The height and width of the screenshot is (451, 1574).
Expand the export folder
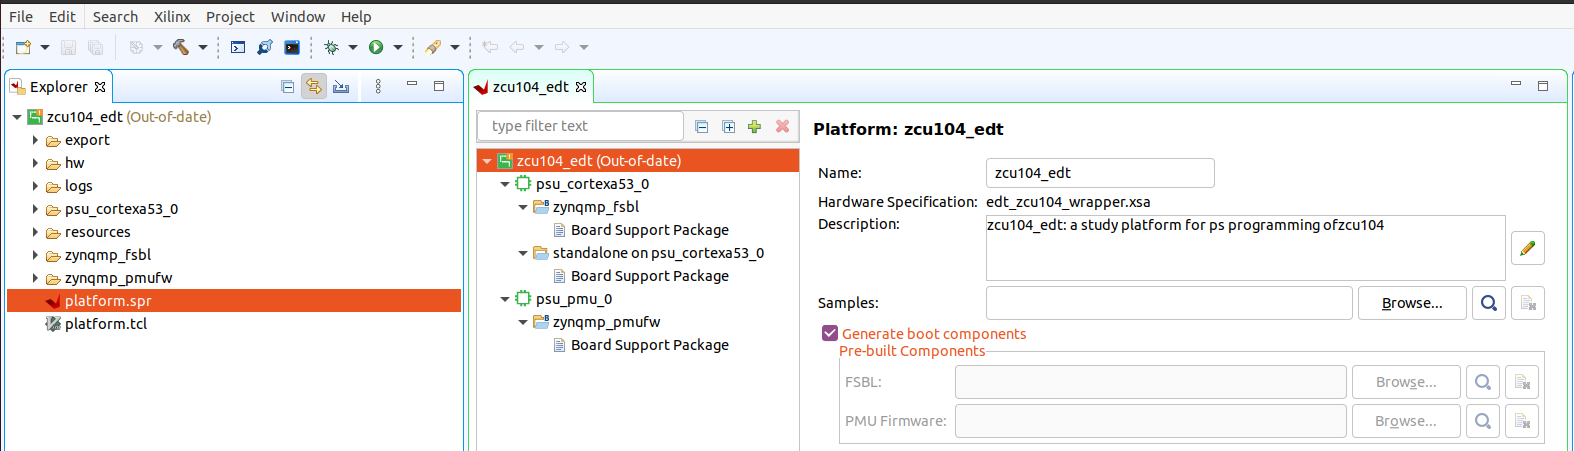coord(35,140)
